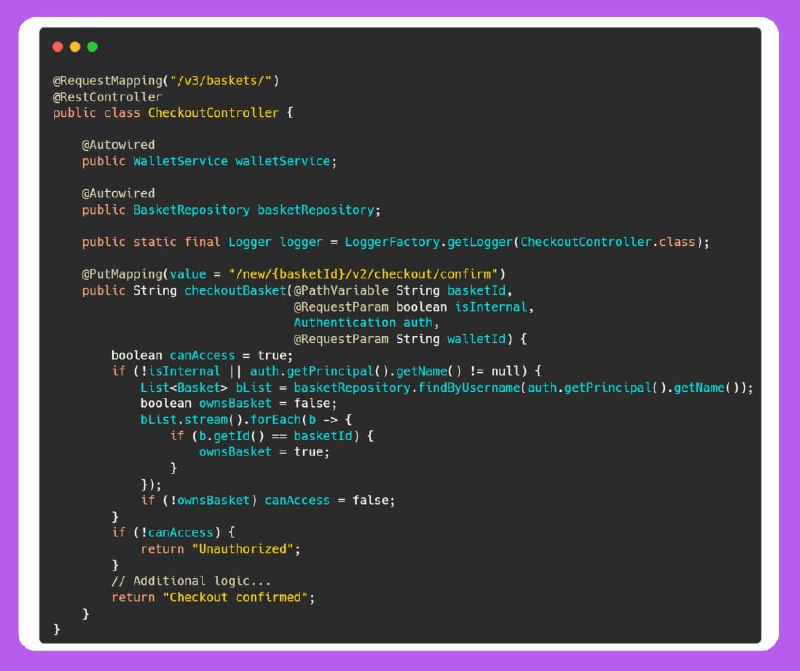Click the yellow minimize dot

(x=75, y=47)
